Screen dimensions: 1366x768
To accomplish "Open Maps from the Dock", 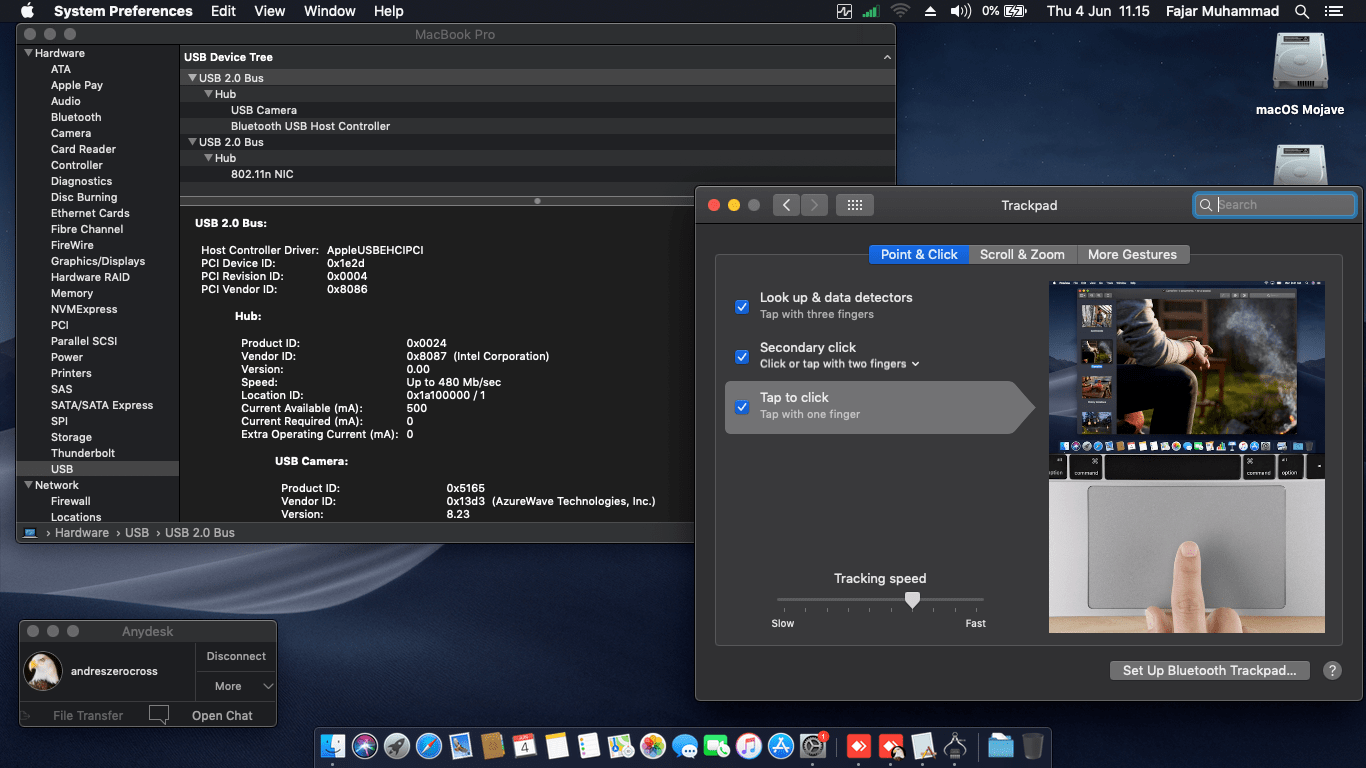I will (621, 746).
